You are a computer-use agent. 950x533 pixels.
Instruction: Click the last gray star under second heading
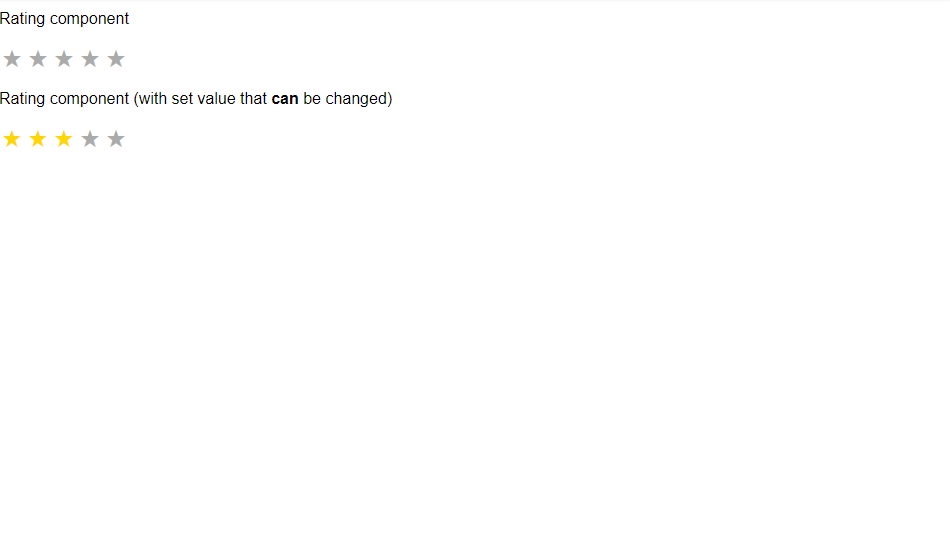[116, 139]
